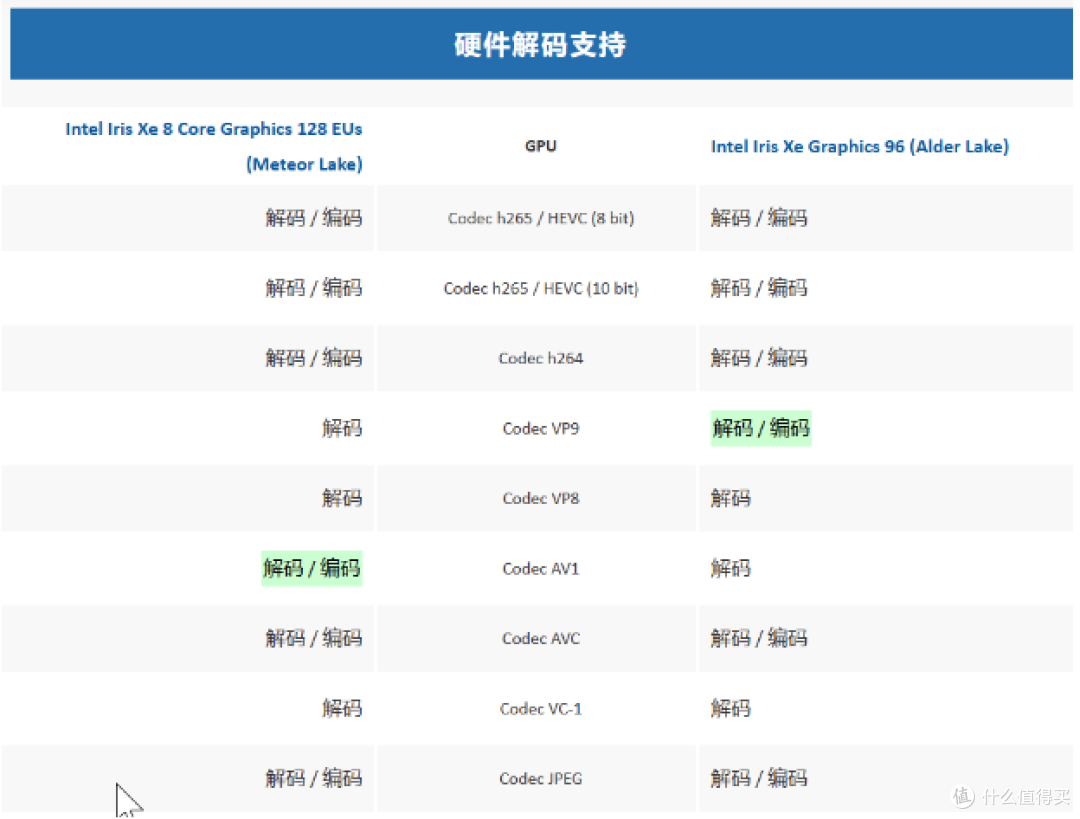Image resolution: width=1080 pixels, height=819 pixels.
Task: Click Alder Lake 解码 / 编码 in AVC row
Action: click(x=759, y=639)
